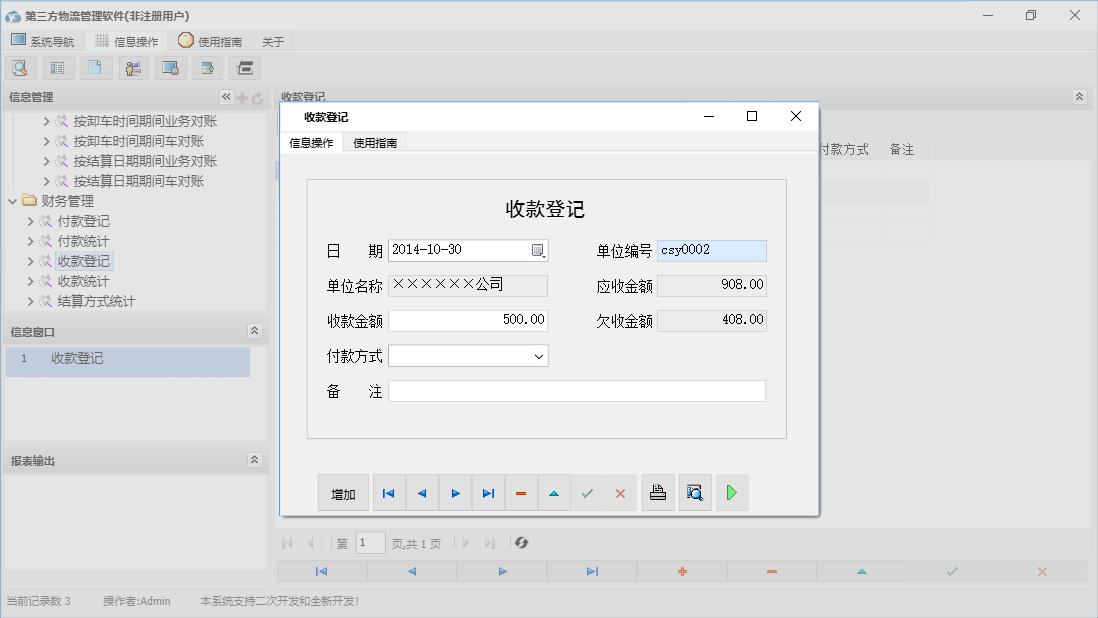Jump to the last record with the arrow icon

pos(488,492)
